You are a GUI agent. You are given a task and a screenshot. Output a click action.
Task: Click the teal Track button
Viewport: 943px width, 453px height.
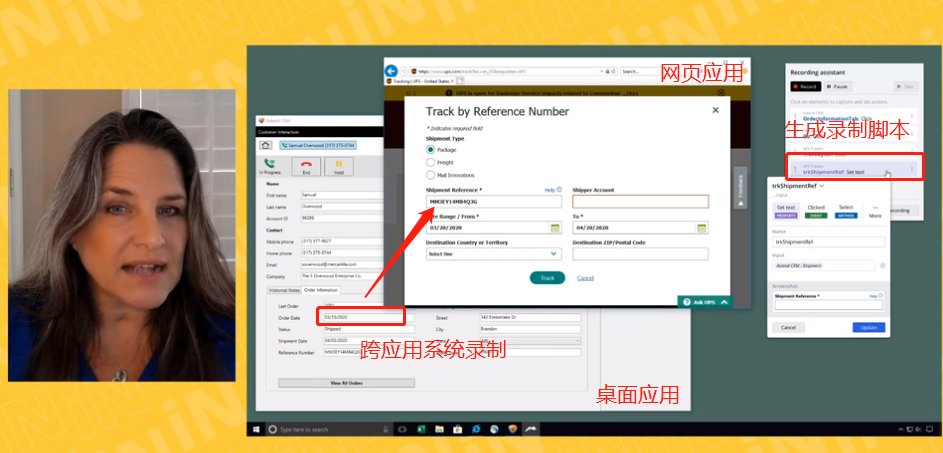547,278
